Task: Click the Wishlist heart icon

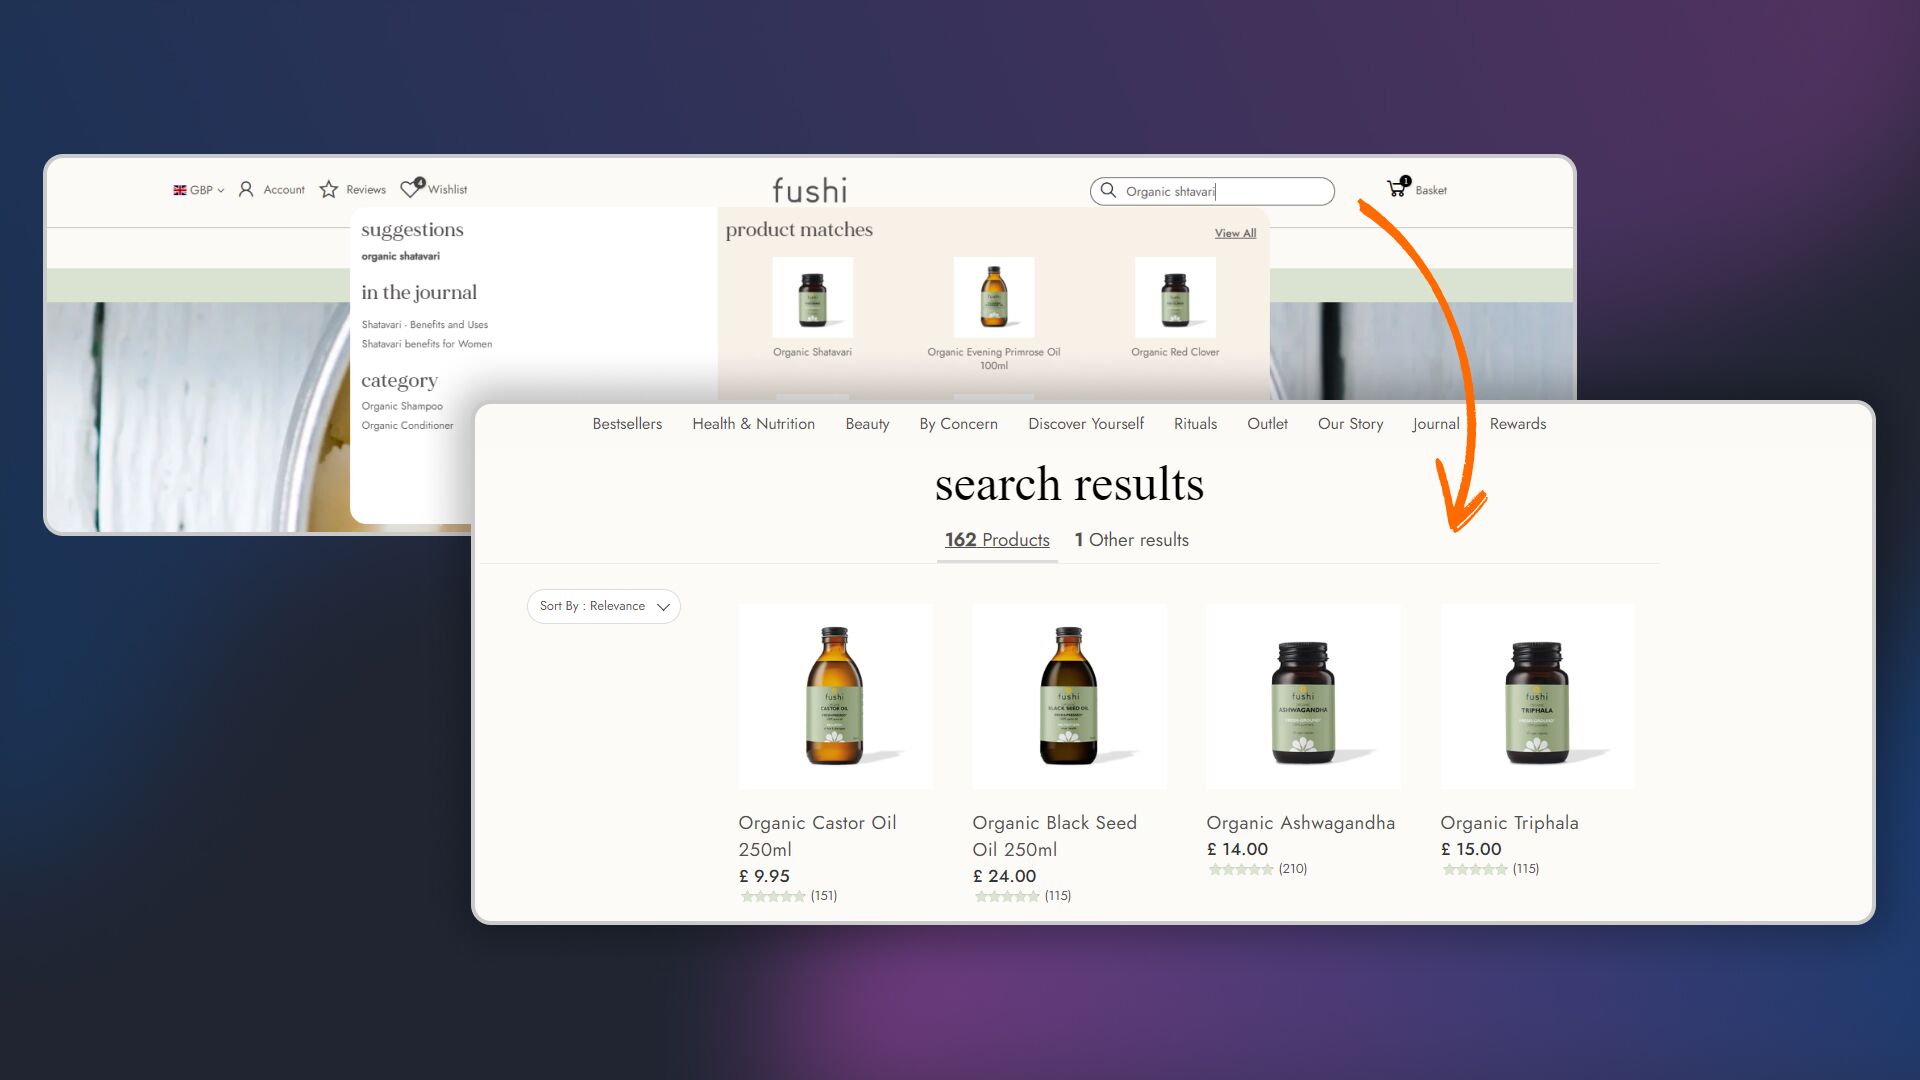Action: [x=413, y=189]
